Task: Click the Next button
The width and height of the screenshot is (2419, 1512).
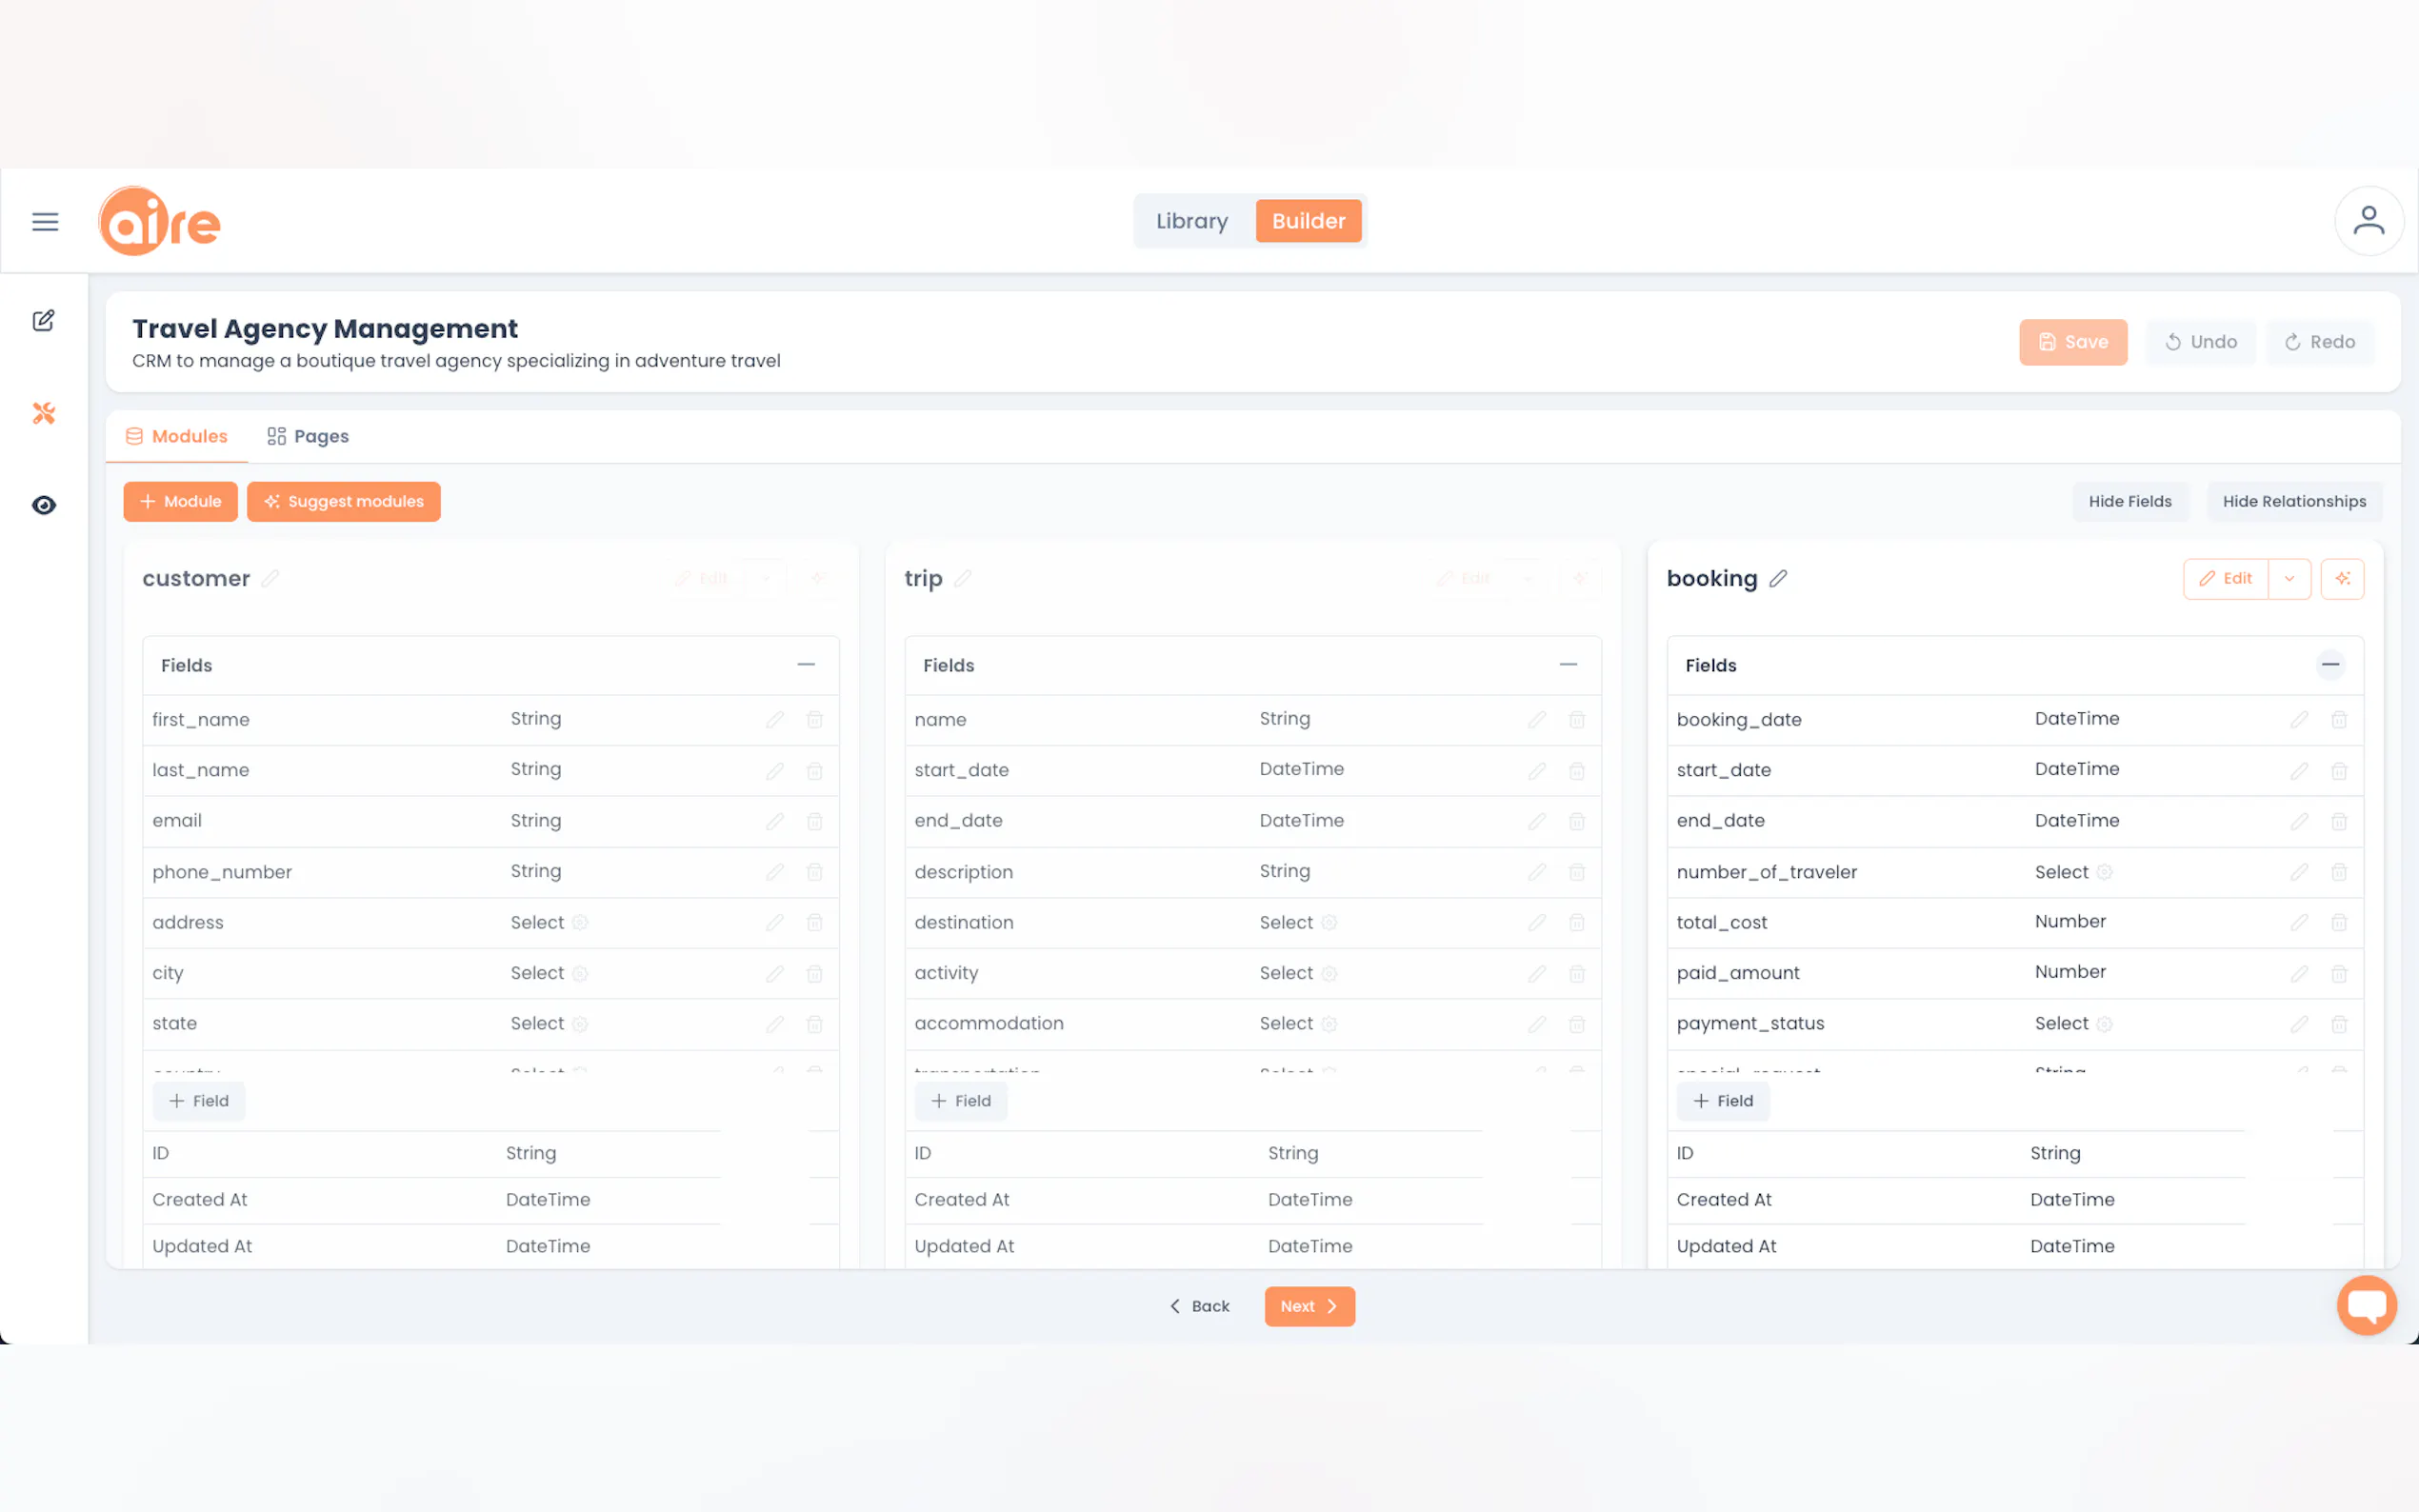Action: coord(1308,1306)
